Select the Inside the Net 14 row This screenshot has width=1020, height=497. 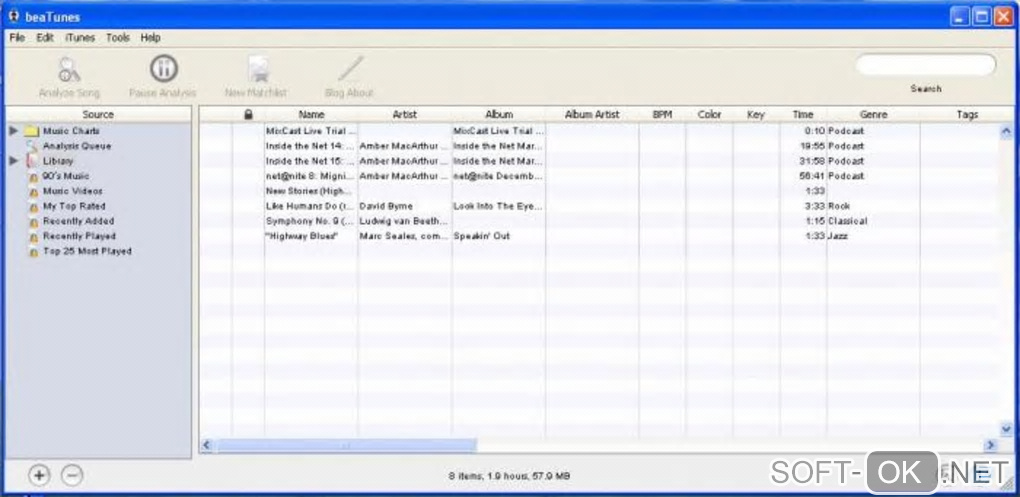(598, 146)
